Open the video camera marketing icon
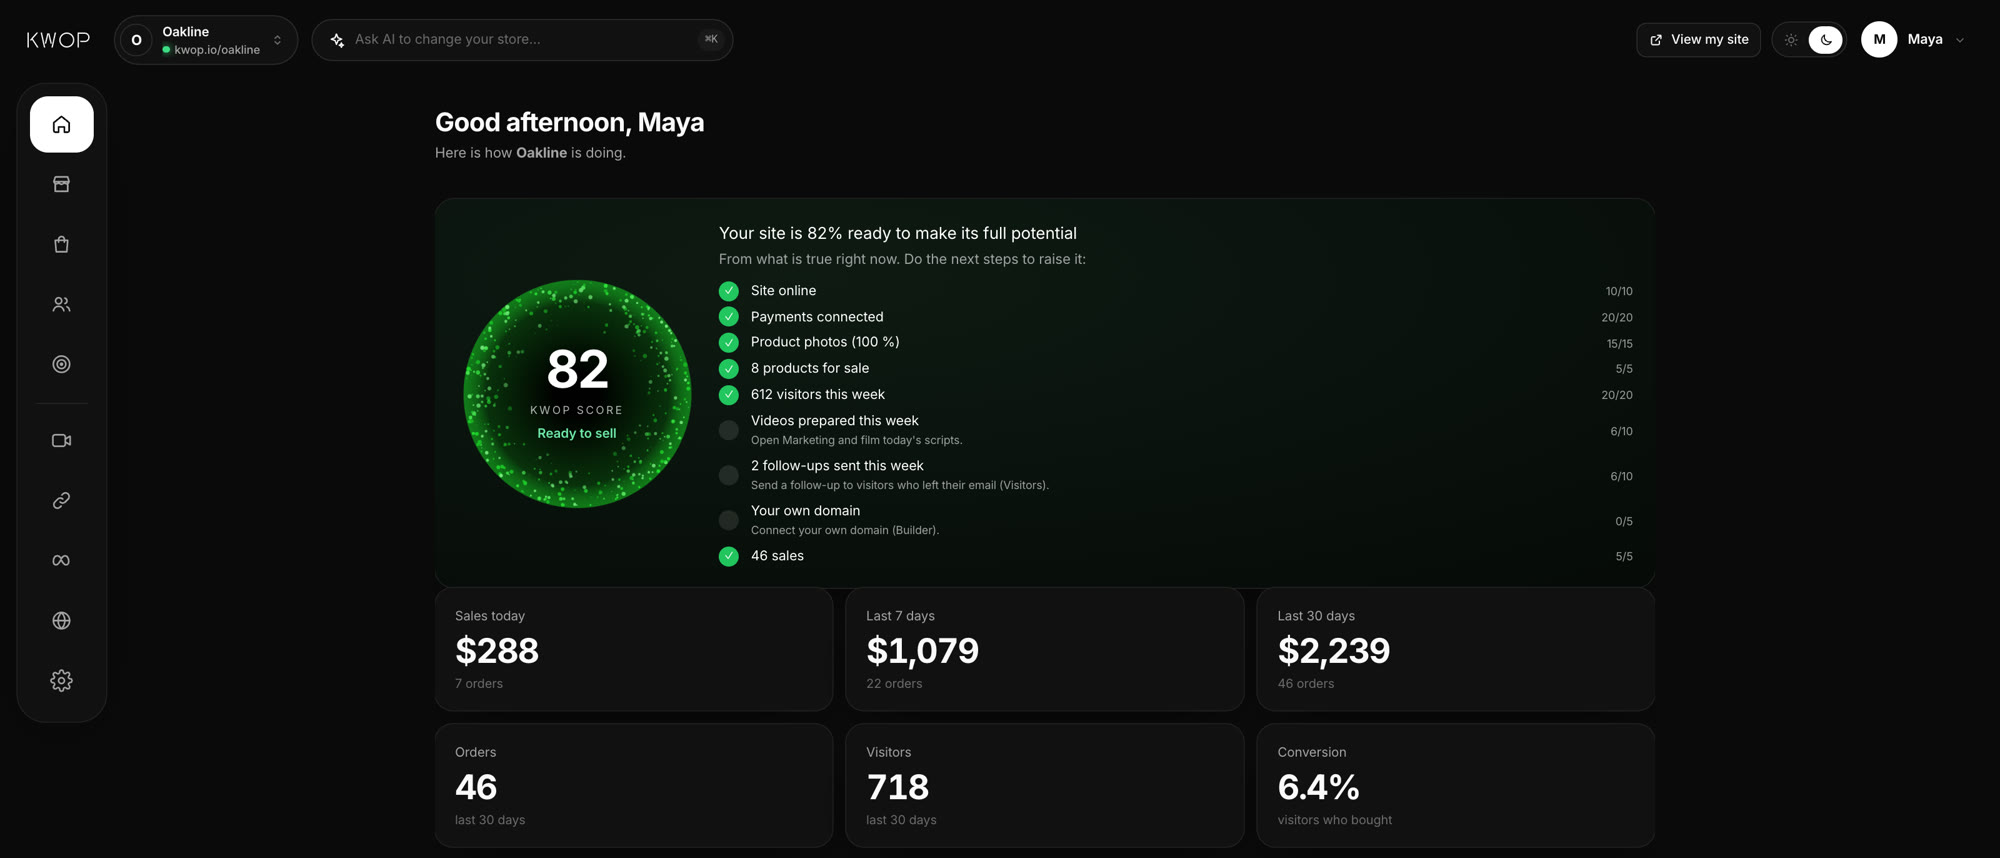The height and width of the screenshot is (858, 2000). [x=62, y=440]
